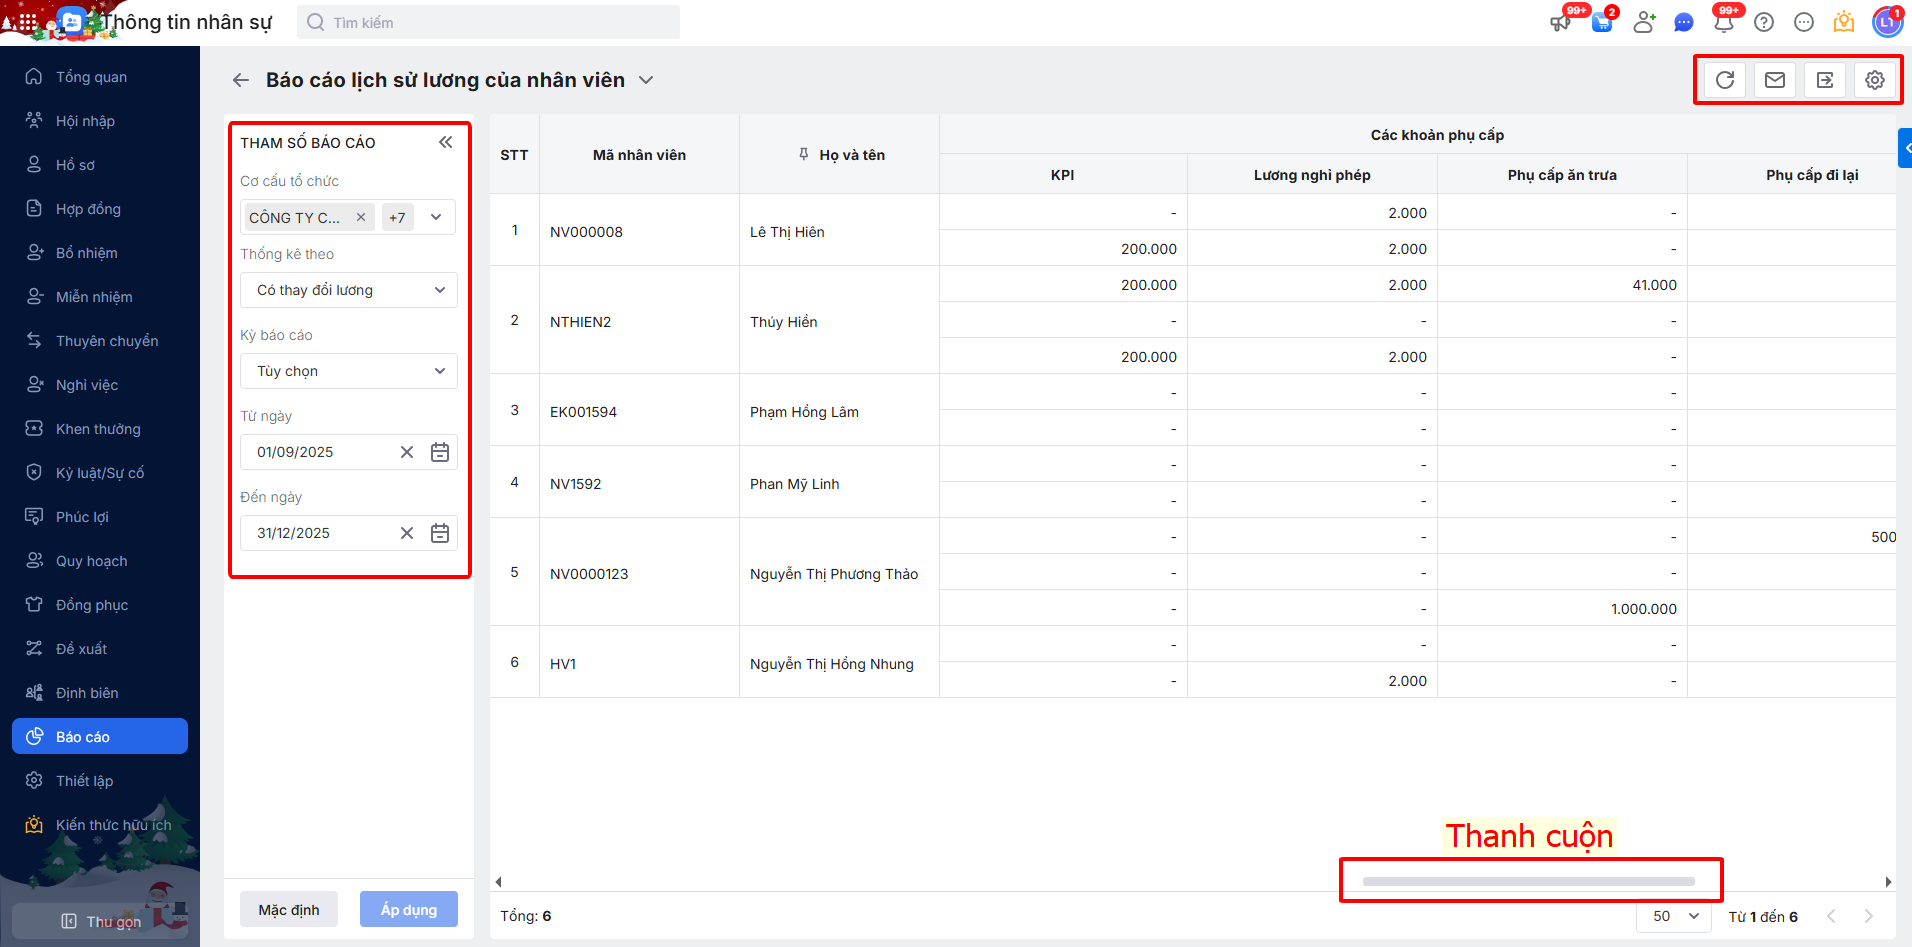The height and width of the screenshot is (947, 1912).
Task: Remove the CÔNG TY C... organization tag
Action: pyautogui.click(x=361, y=217)
